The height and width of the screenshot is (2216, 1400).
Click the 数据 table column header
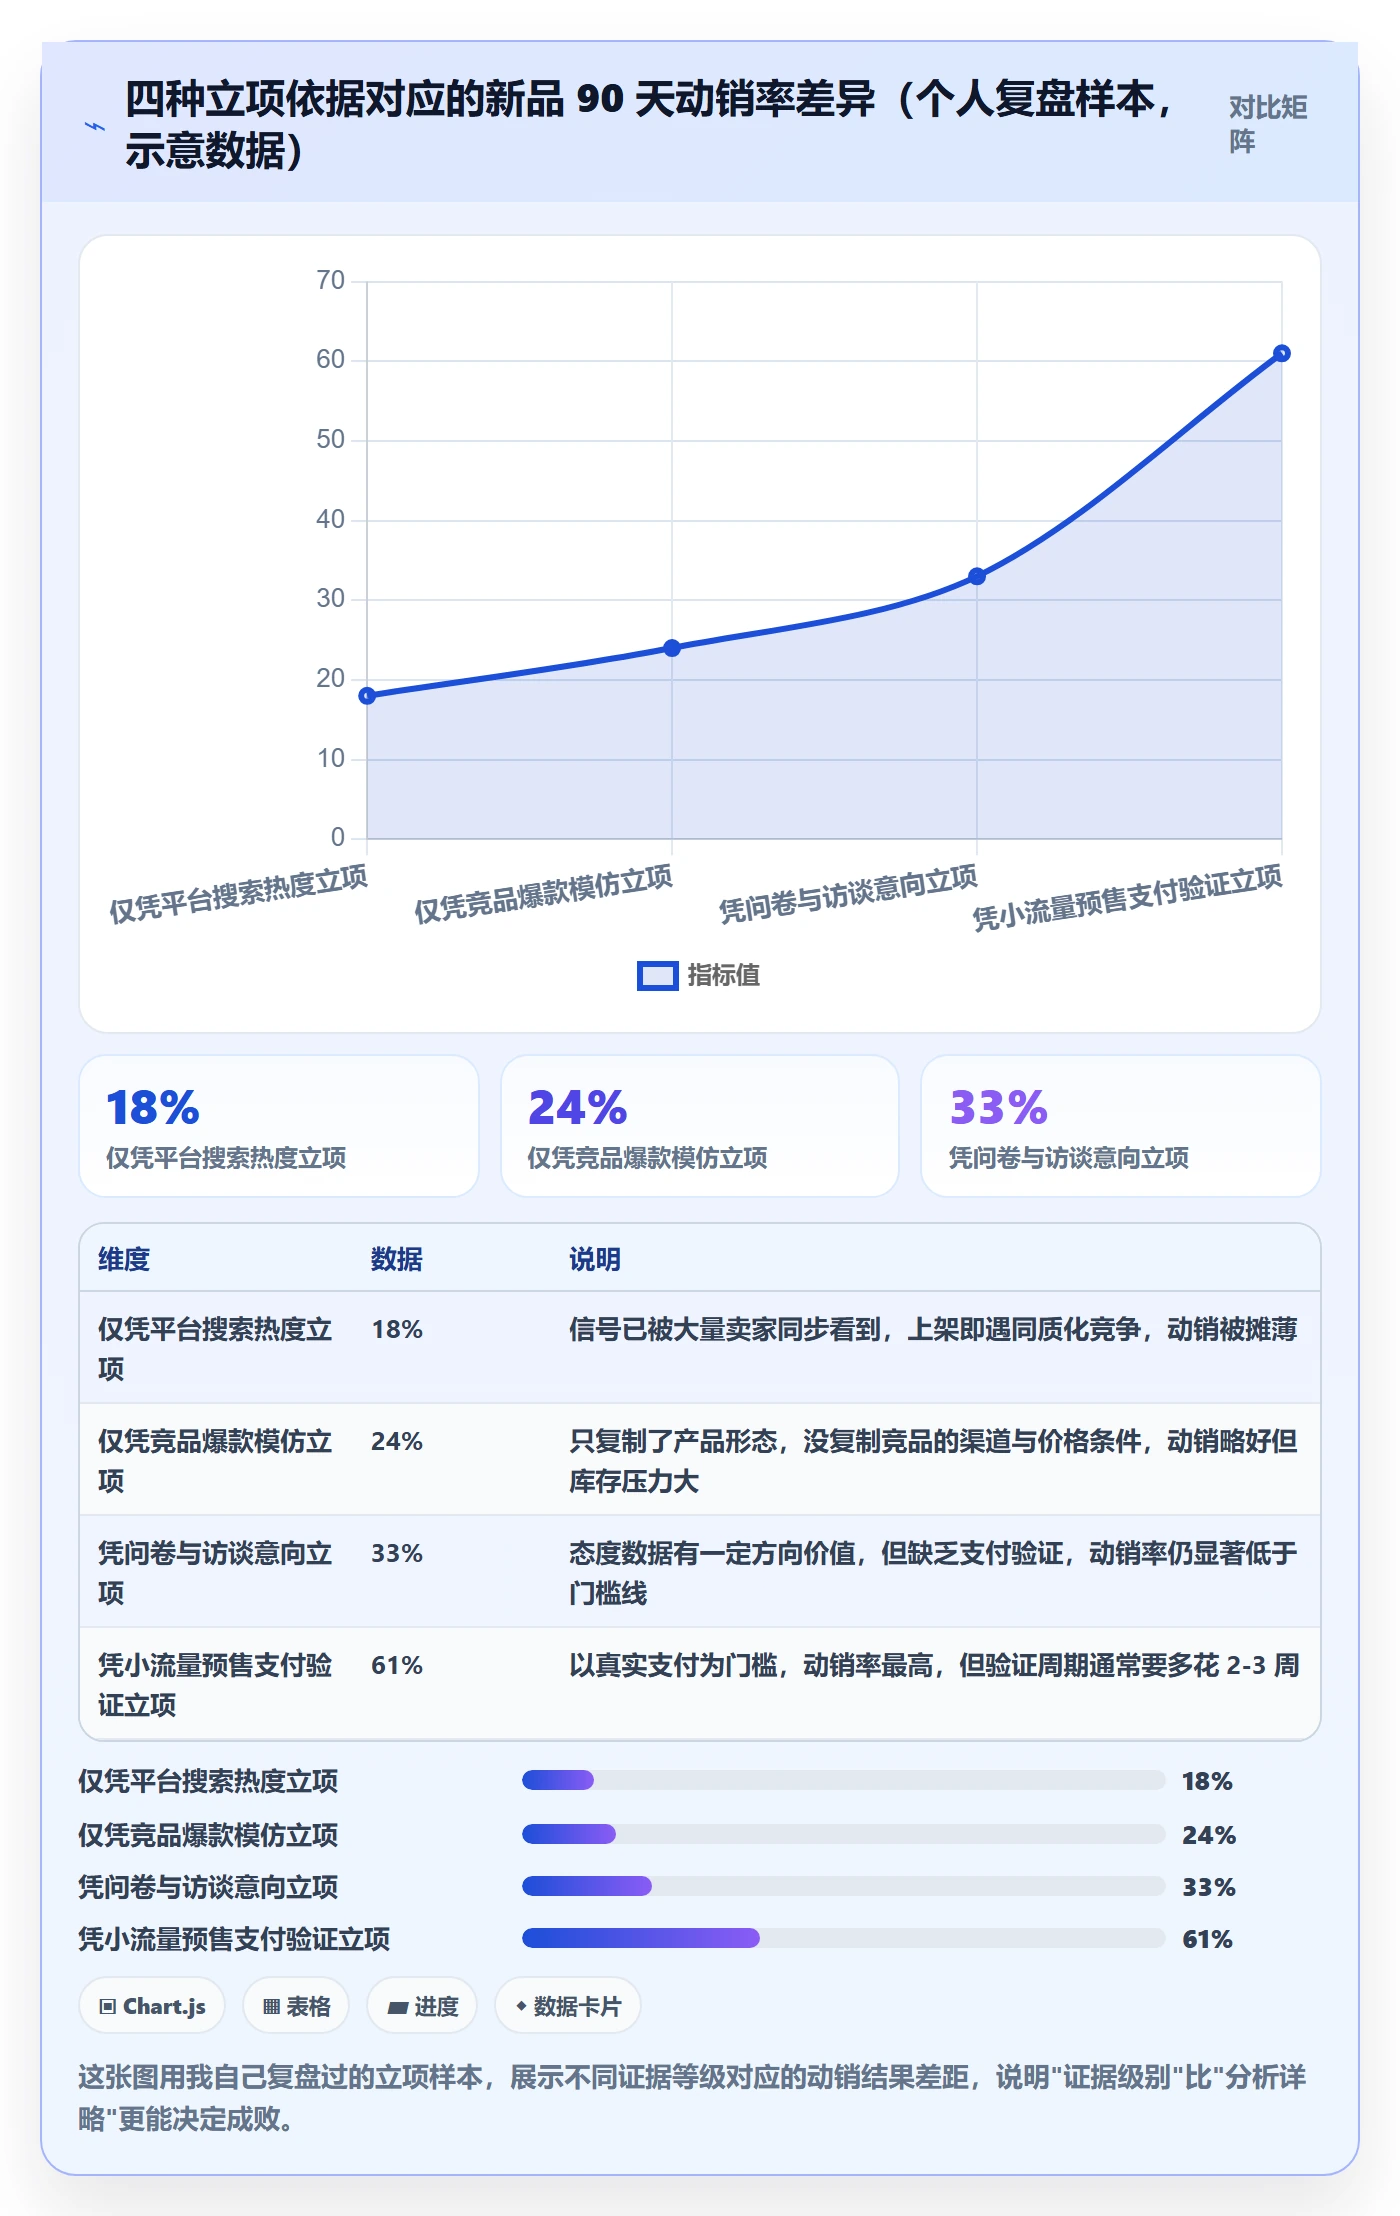(x=397, y=1259)
